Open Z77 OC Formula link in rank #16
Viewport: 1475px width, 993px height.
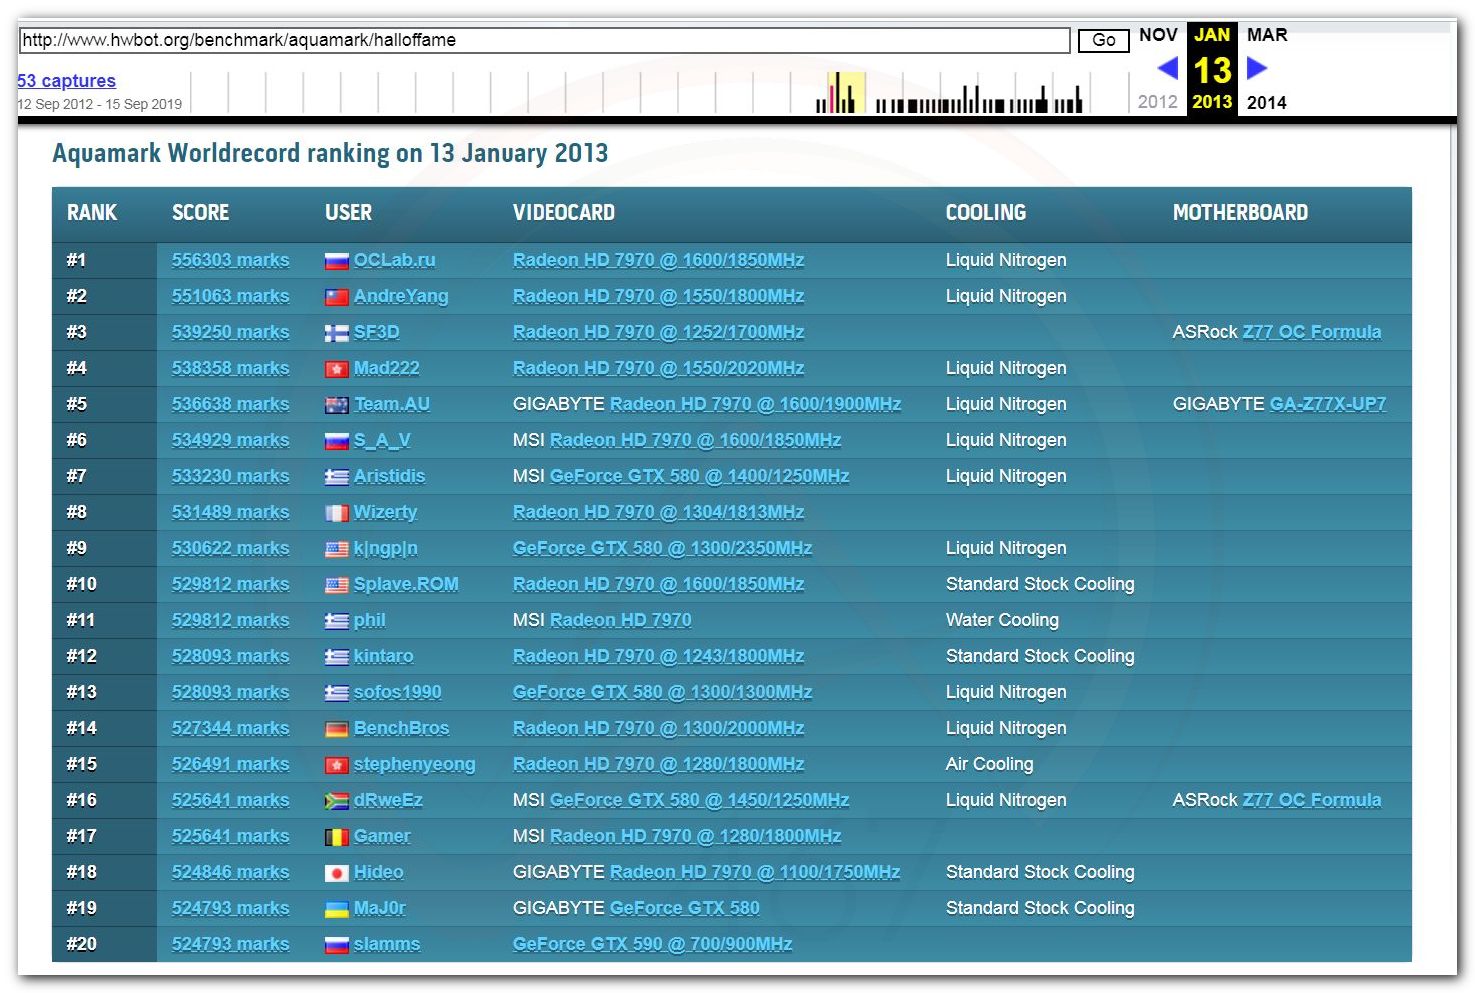pyautogui.click(x=1311, y=800)
